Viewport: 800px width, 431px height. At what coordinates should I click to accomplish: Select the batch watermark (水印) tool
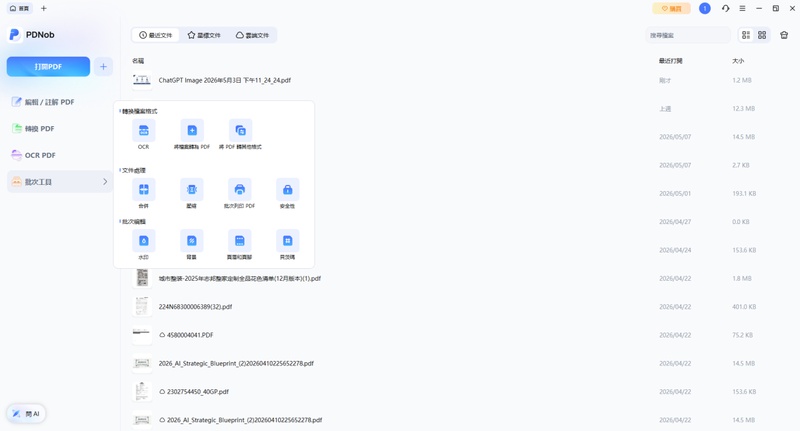pyautogui.click(x=143, y=241)
